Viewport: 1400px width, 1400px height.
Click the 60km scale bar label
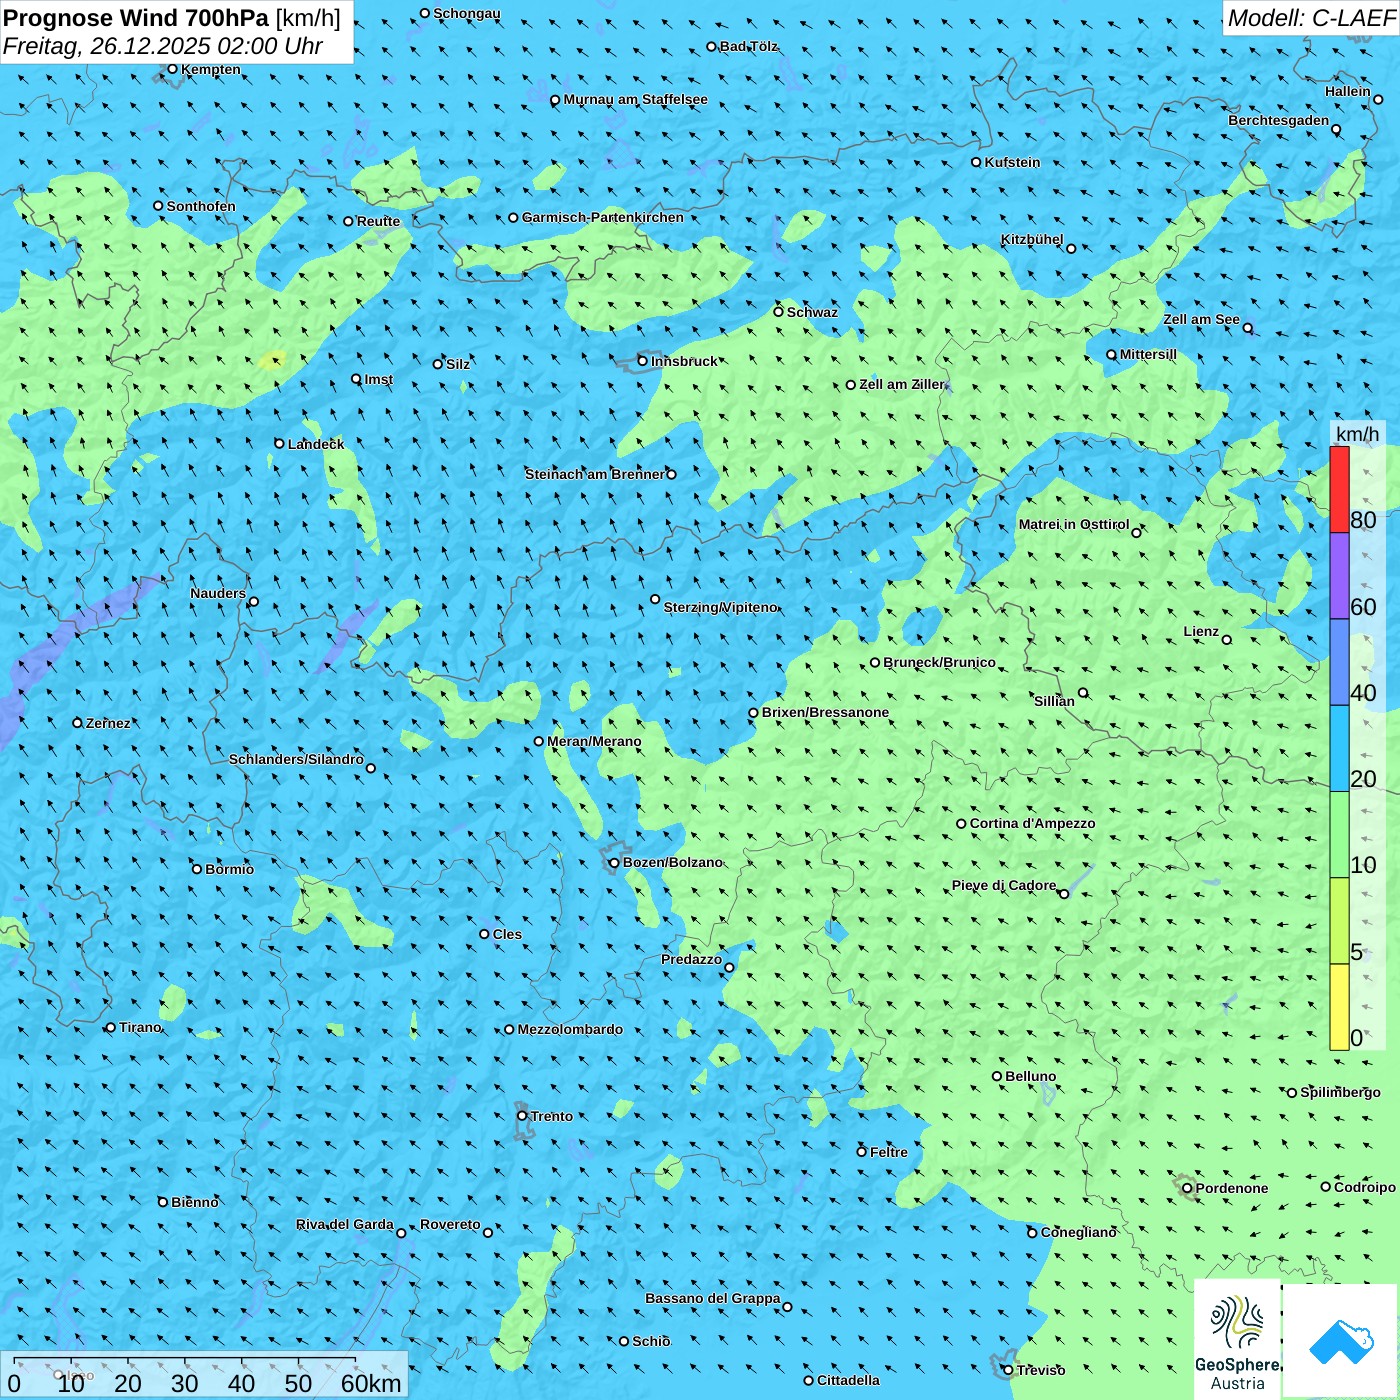371,1383
